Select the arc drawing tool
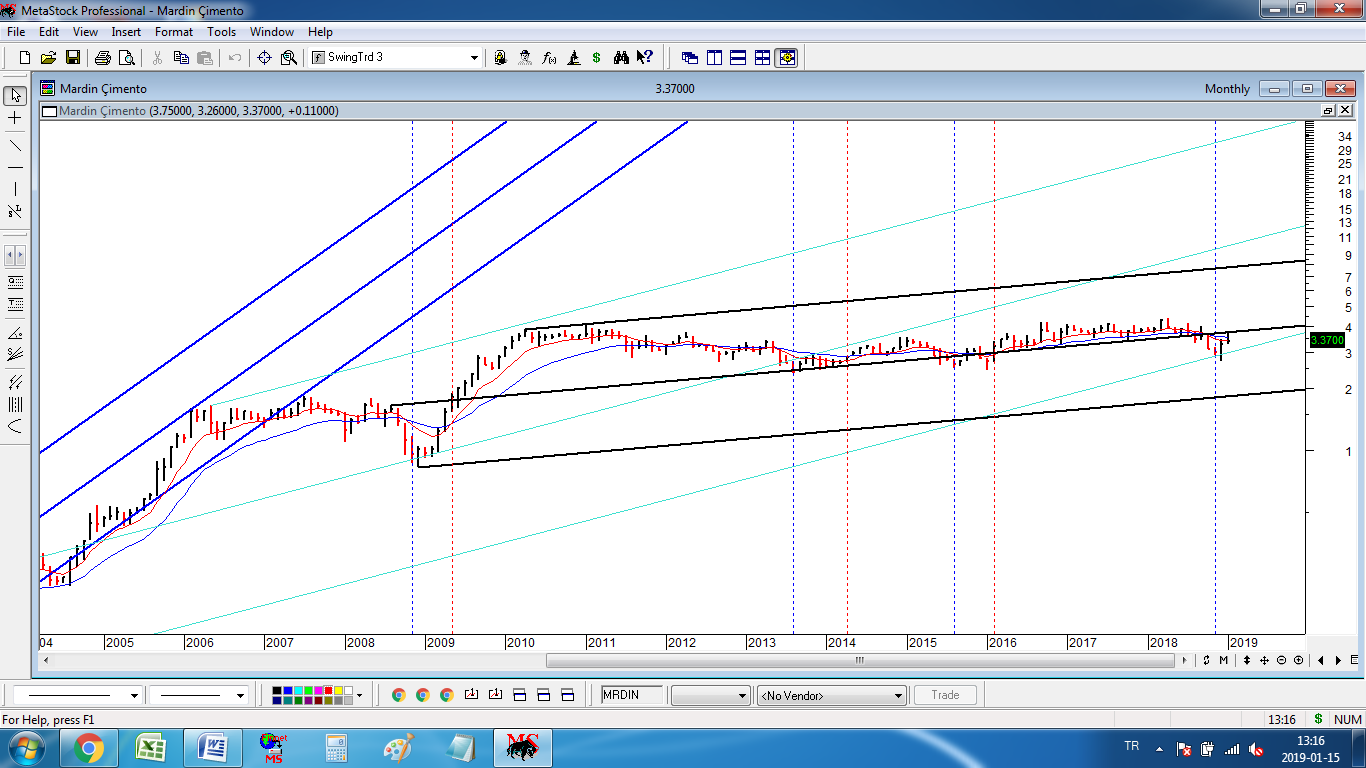Viewport: 1366px width, 768px height. coord(15,427)
